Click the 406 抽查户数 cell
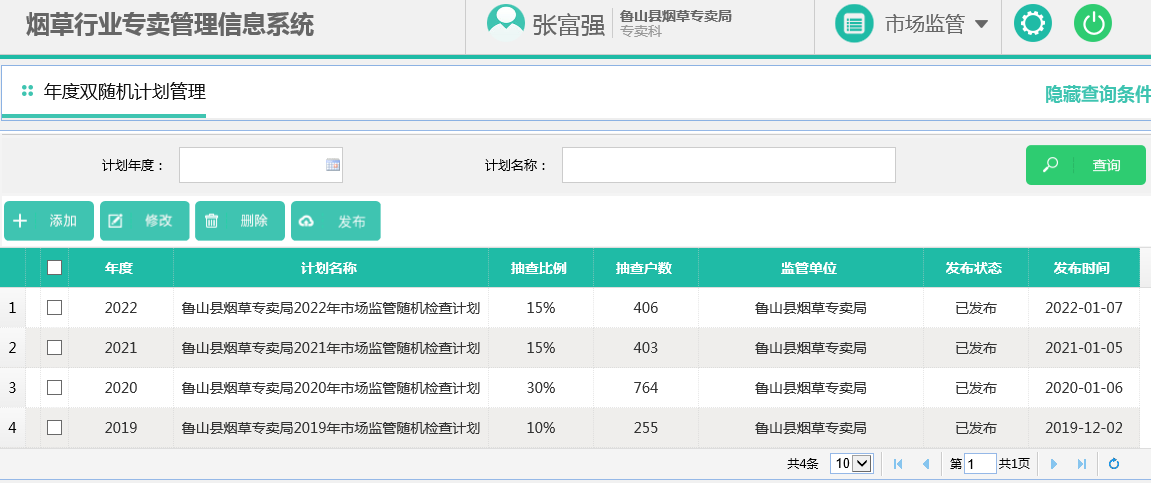The width and height of the screenshot is (1151, 483). pos(645,308)
